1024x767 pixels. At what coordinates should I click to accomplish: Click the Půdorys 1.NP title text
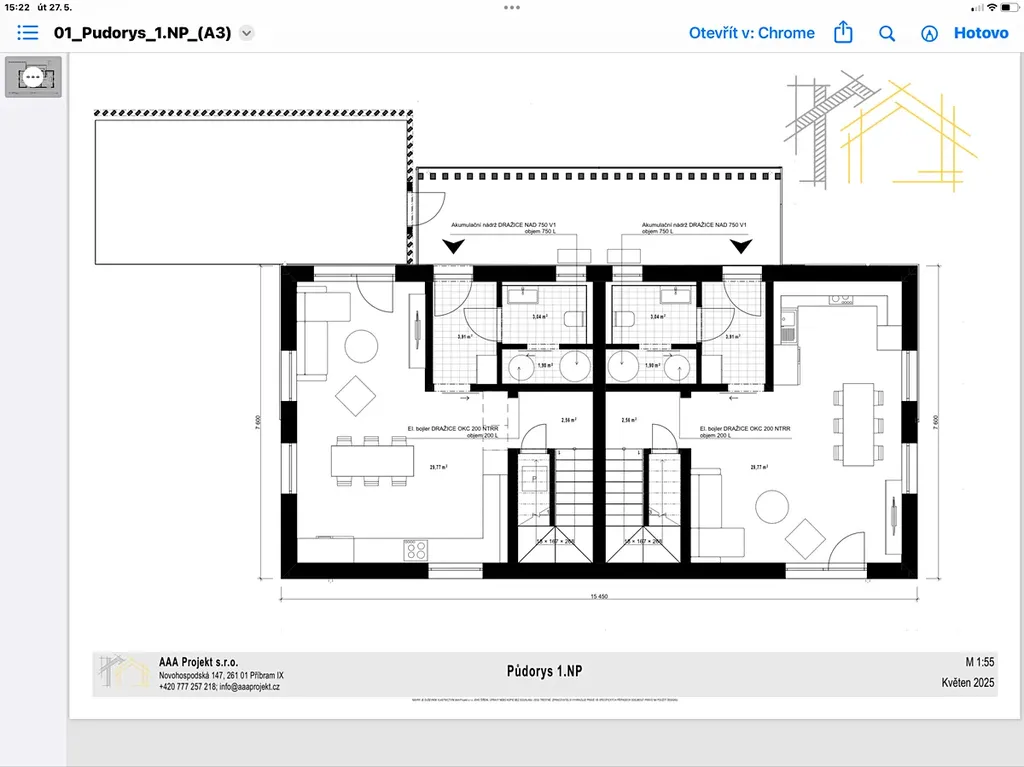(545, 670)
